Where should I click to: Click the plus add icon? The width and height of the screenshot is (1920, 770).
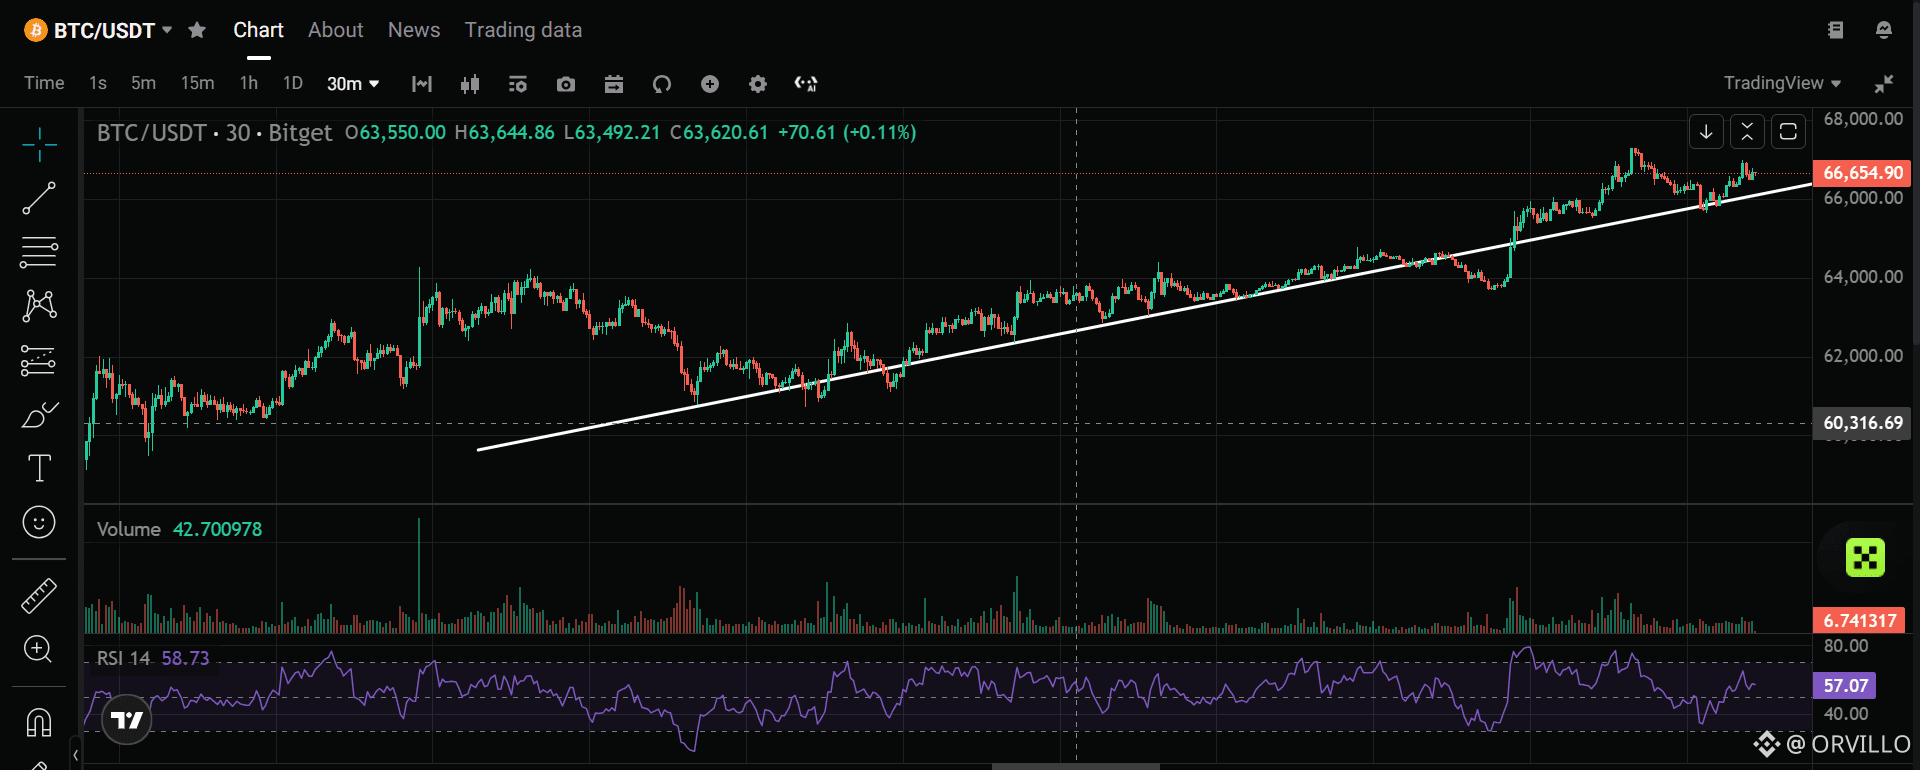(x=710, y=84)
